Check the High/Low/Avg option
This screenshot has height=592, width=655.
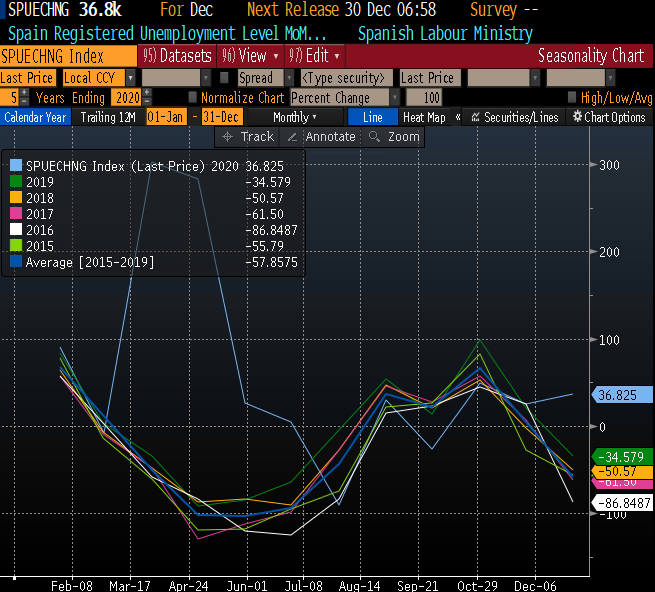click(x=571, y=98)
